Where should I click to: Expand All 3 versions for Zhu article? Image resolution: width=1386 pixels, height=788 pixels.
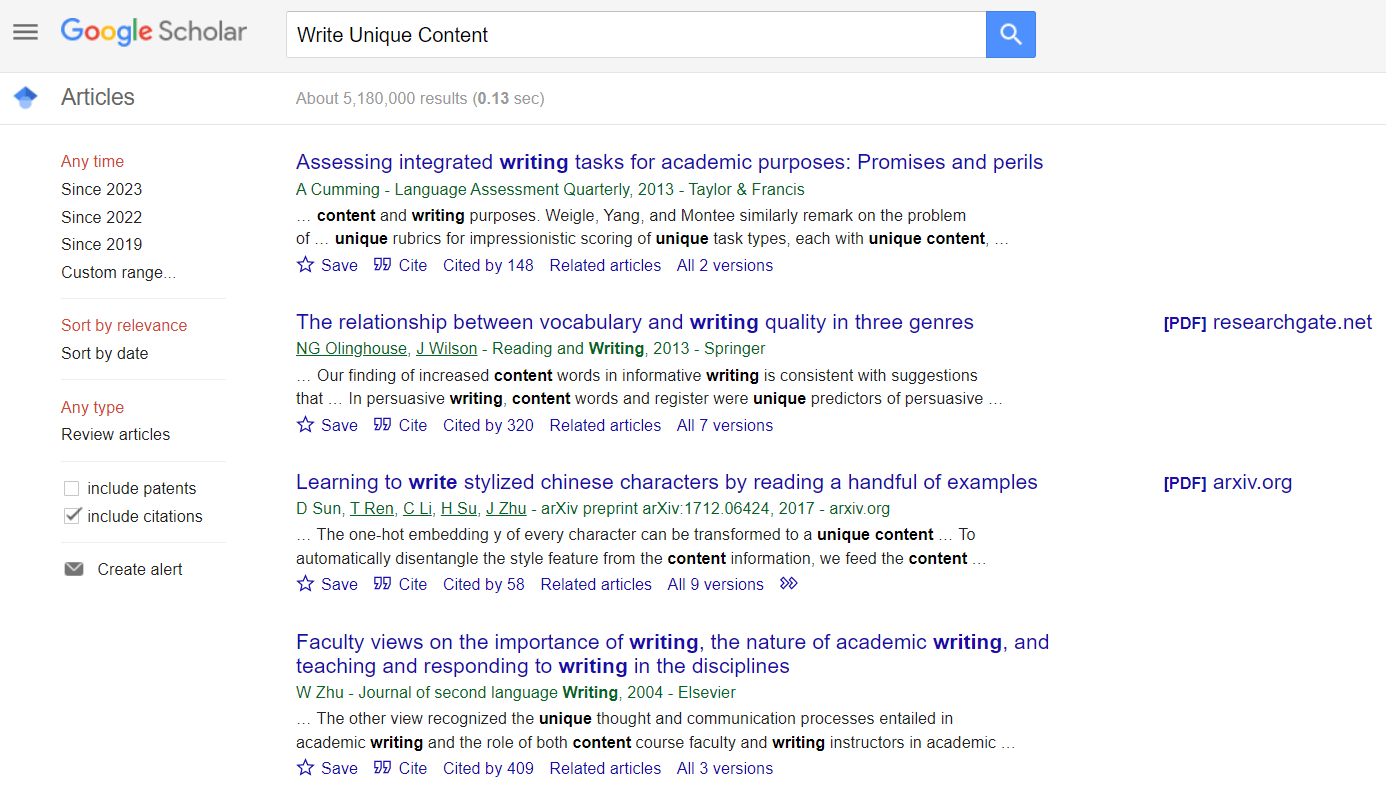[x=725, y=768]
